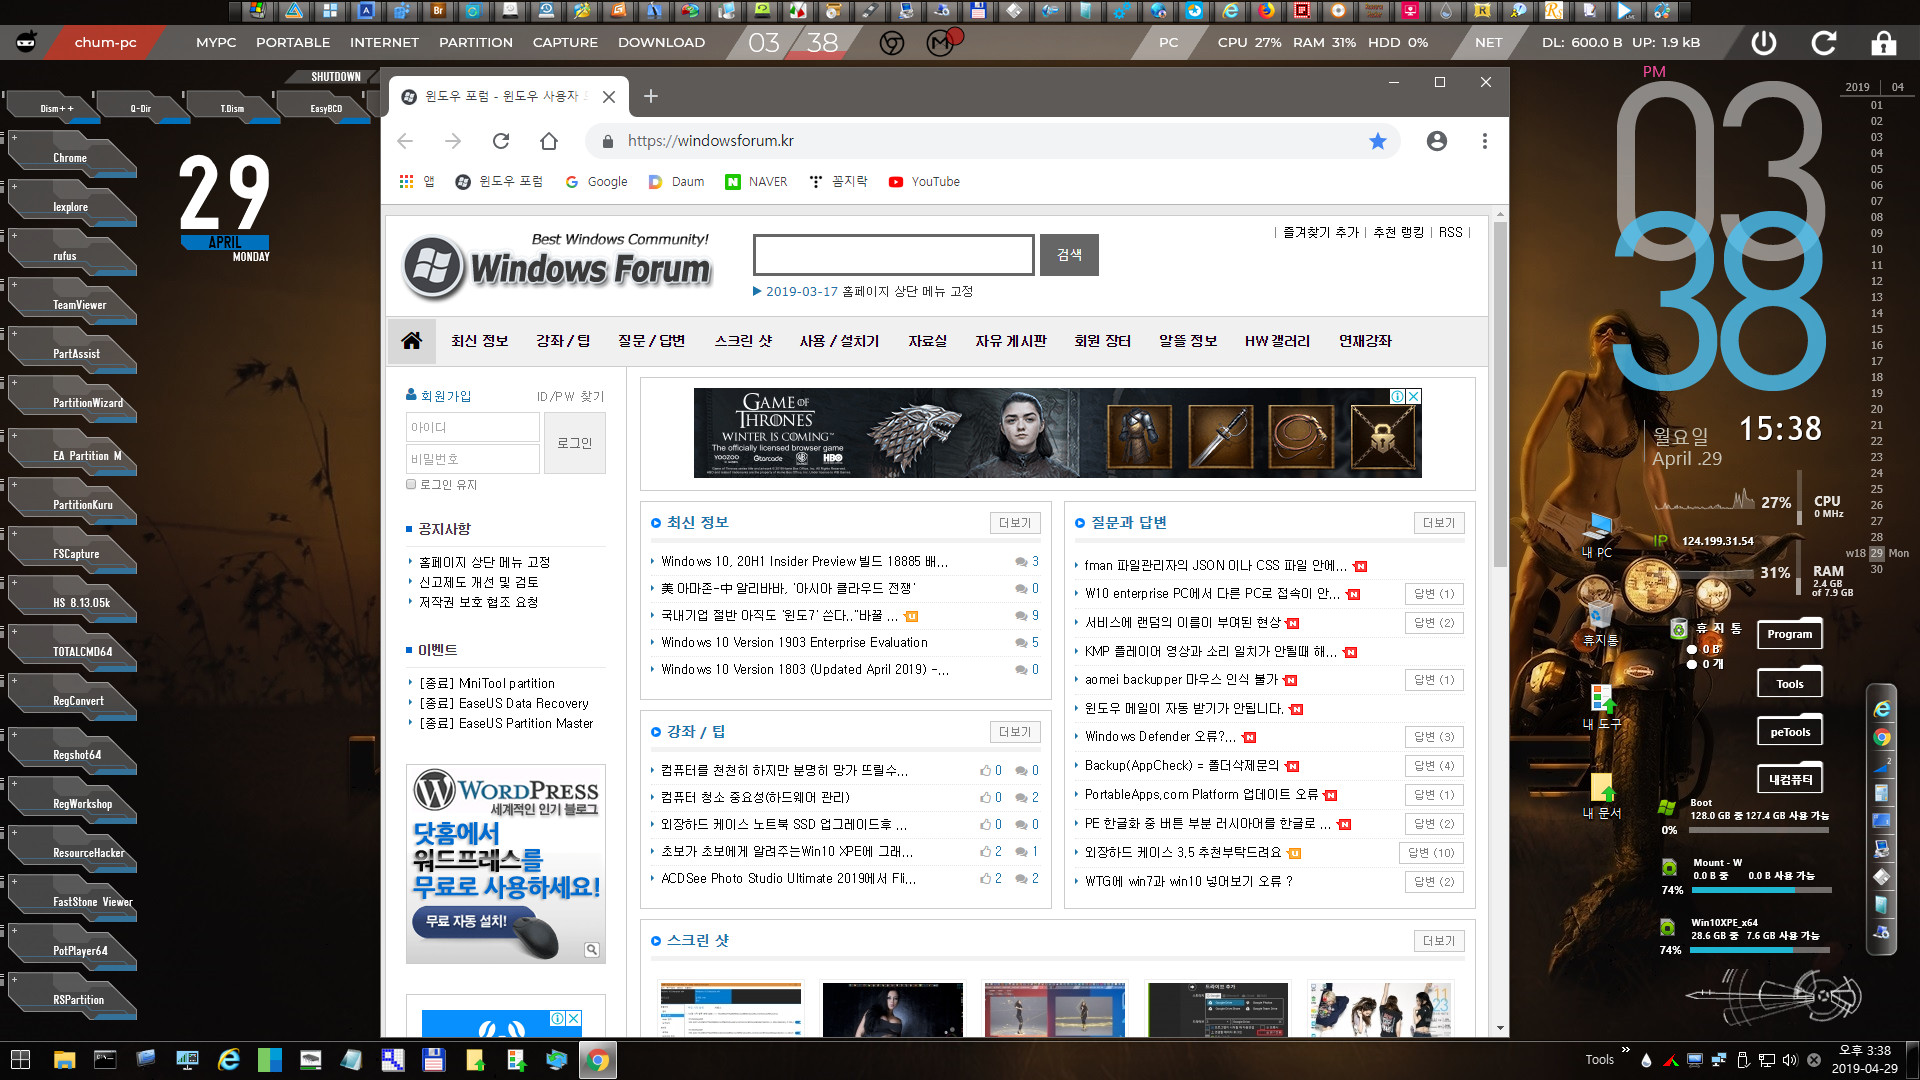Open Chrome's three-dot menu

click(x=1485, y=141)
